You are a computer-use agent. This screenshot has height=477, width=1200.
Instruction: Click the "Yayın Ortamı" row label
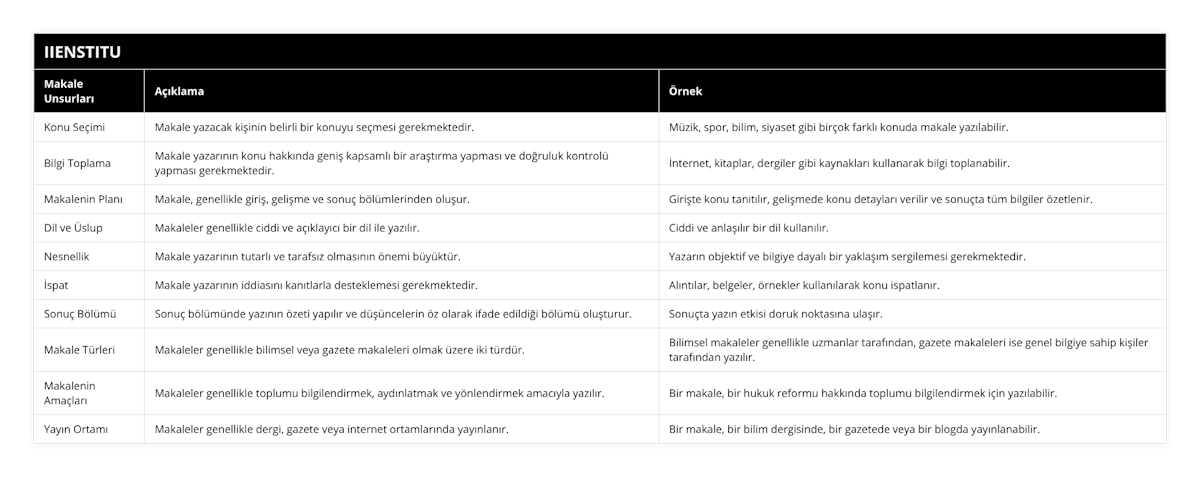77,429
